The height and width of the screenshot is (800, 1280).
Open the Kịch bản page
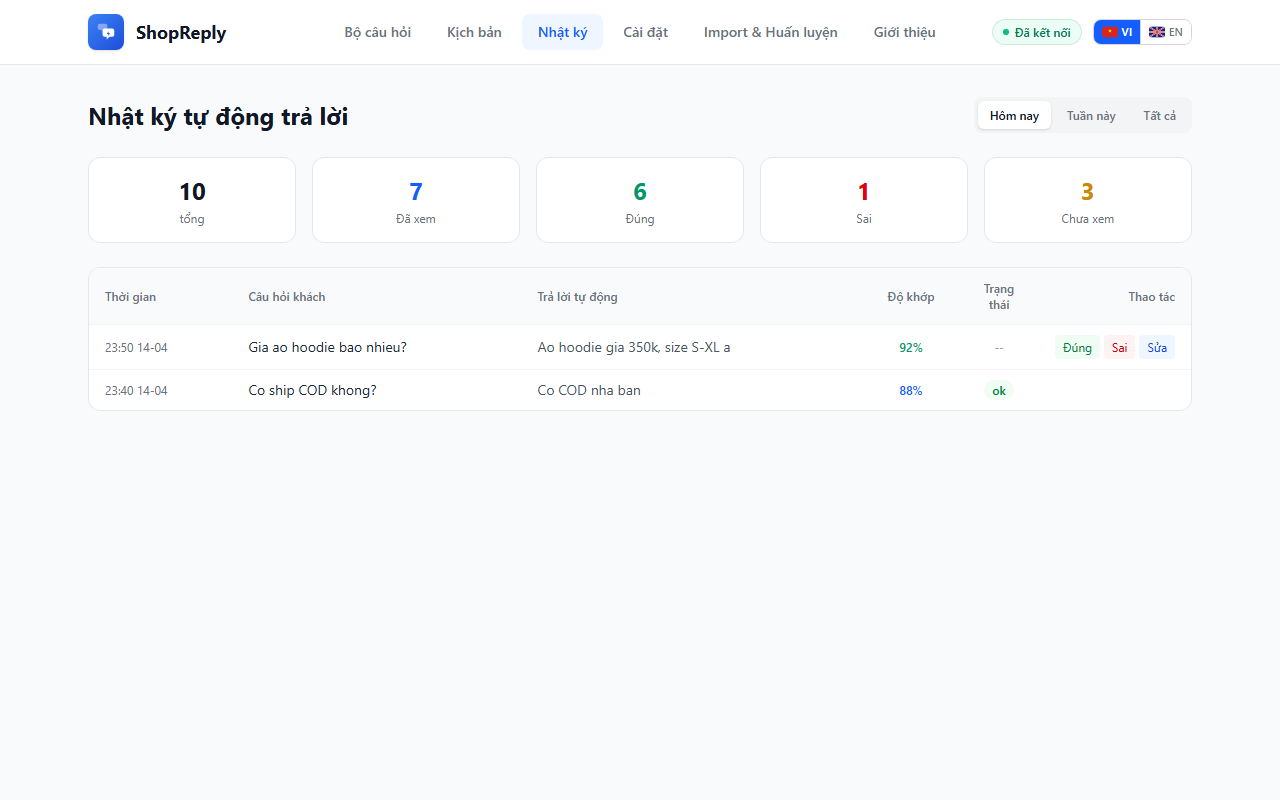474,32
